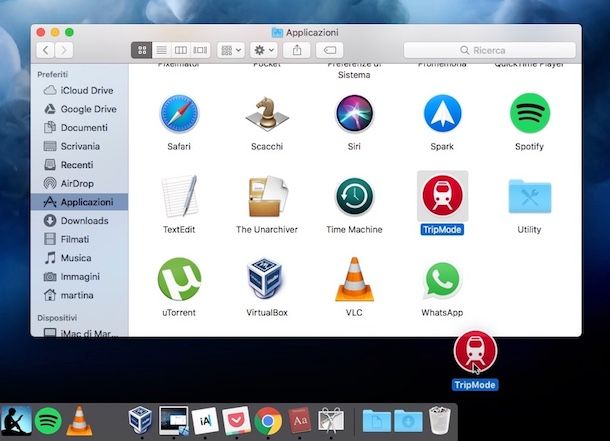Open VLC from the Dock
The image size is (610, 441).
79,421
